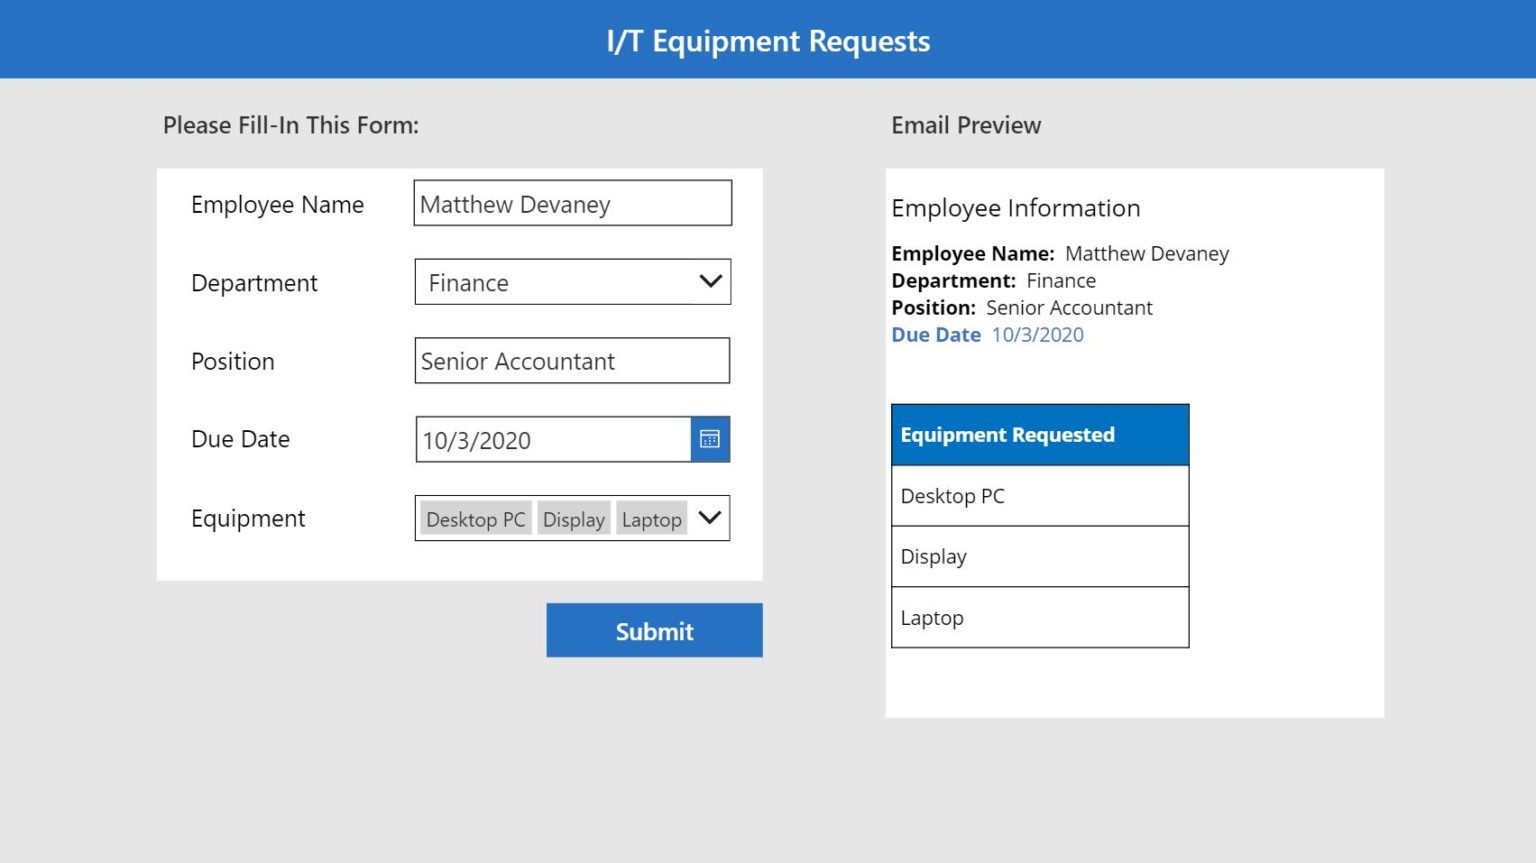Submit the equipment request form
This screenshot has width=1536, height=863.
654,630
